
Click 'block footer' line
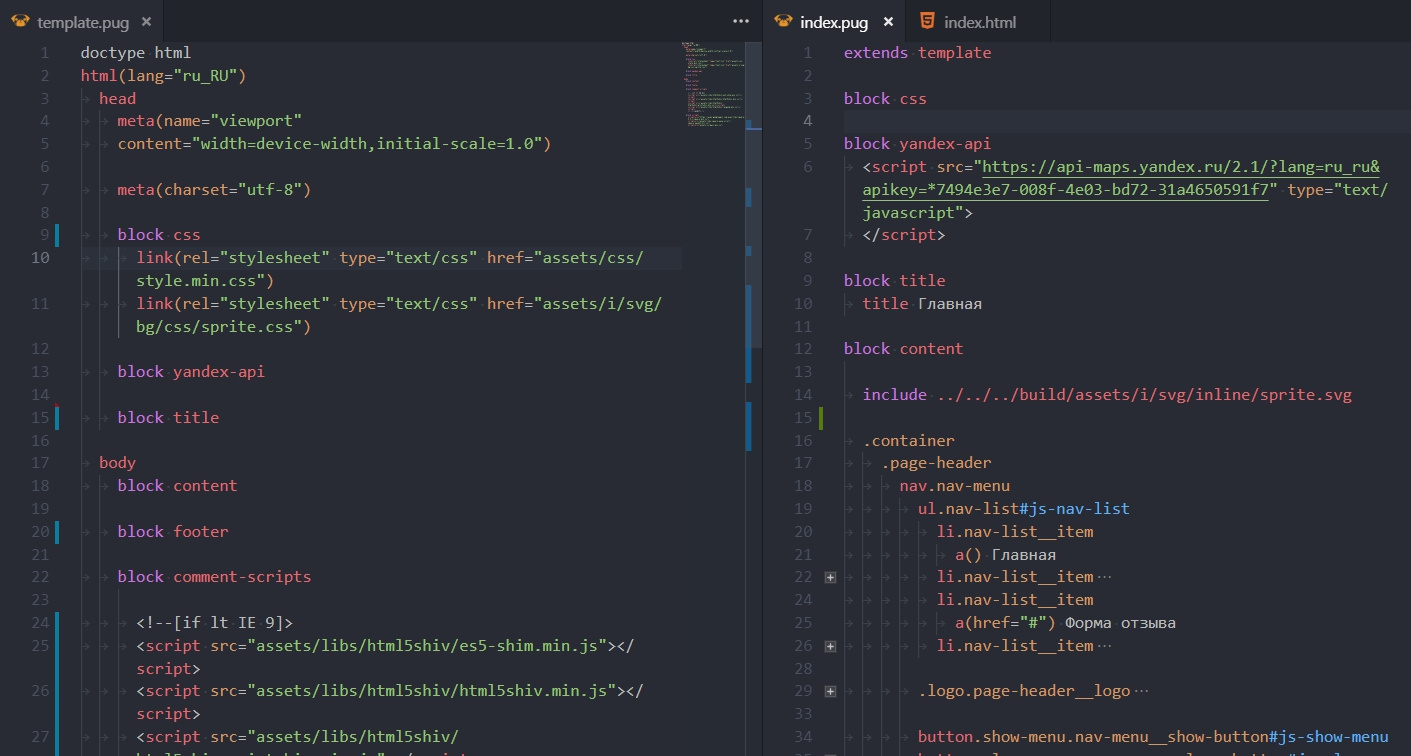pyautogui.click(x=173, y=531)
